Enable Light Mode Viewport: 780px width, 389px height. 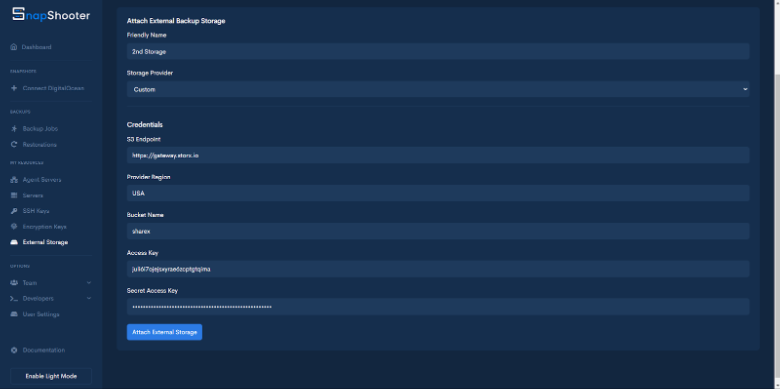coord(51,376)
